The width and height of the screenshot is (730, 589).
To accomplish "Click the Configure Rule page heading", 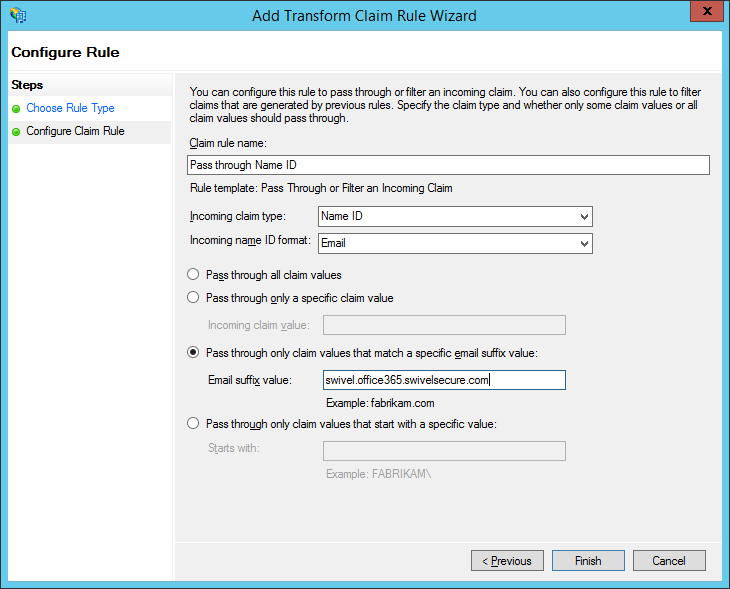I will tap(66, 51).
